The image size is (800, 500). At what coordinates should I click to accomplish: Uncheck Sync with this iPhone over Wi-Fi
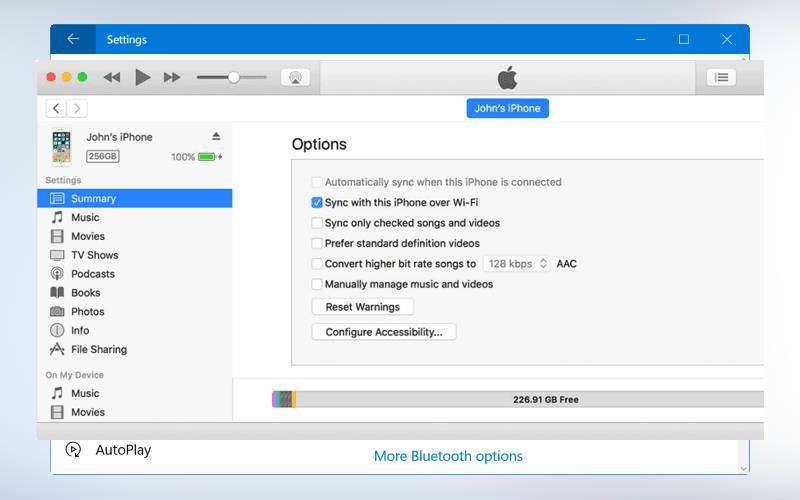point(317,203)
